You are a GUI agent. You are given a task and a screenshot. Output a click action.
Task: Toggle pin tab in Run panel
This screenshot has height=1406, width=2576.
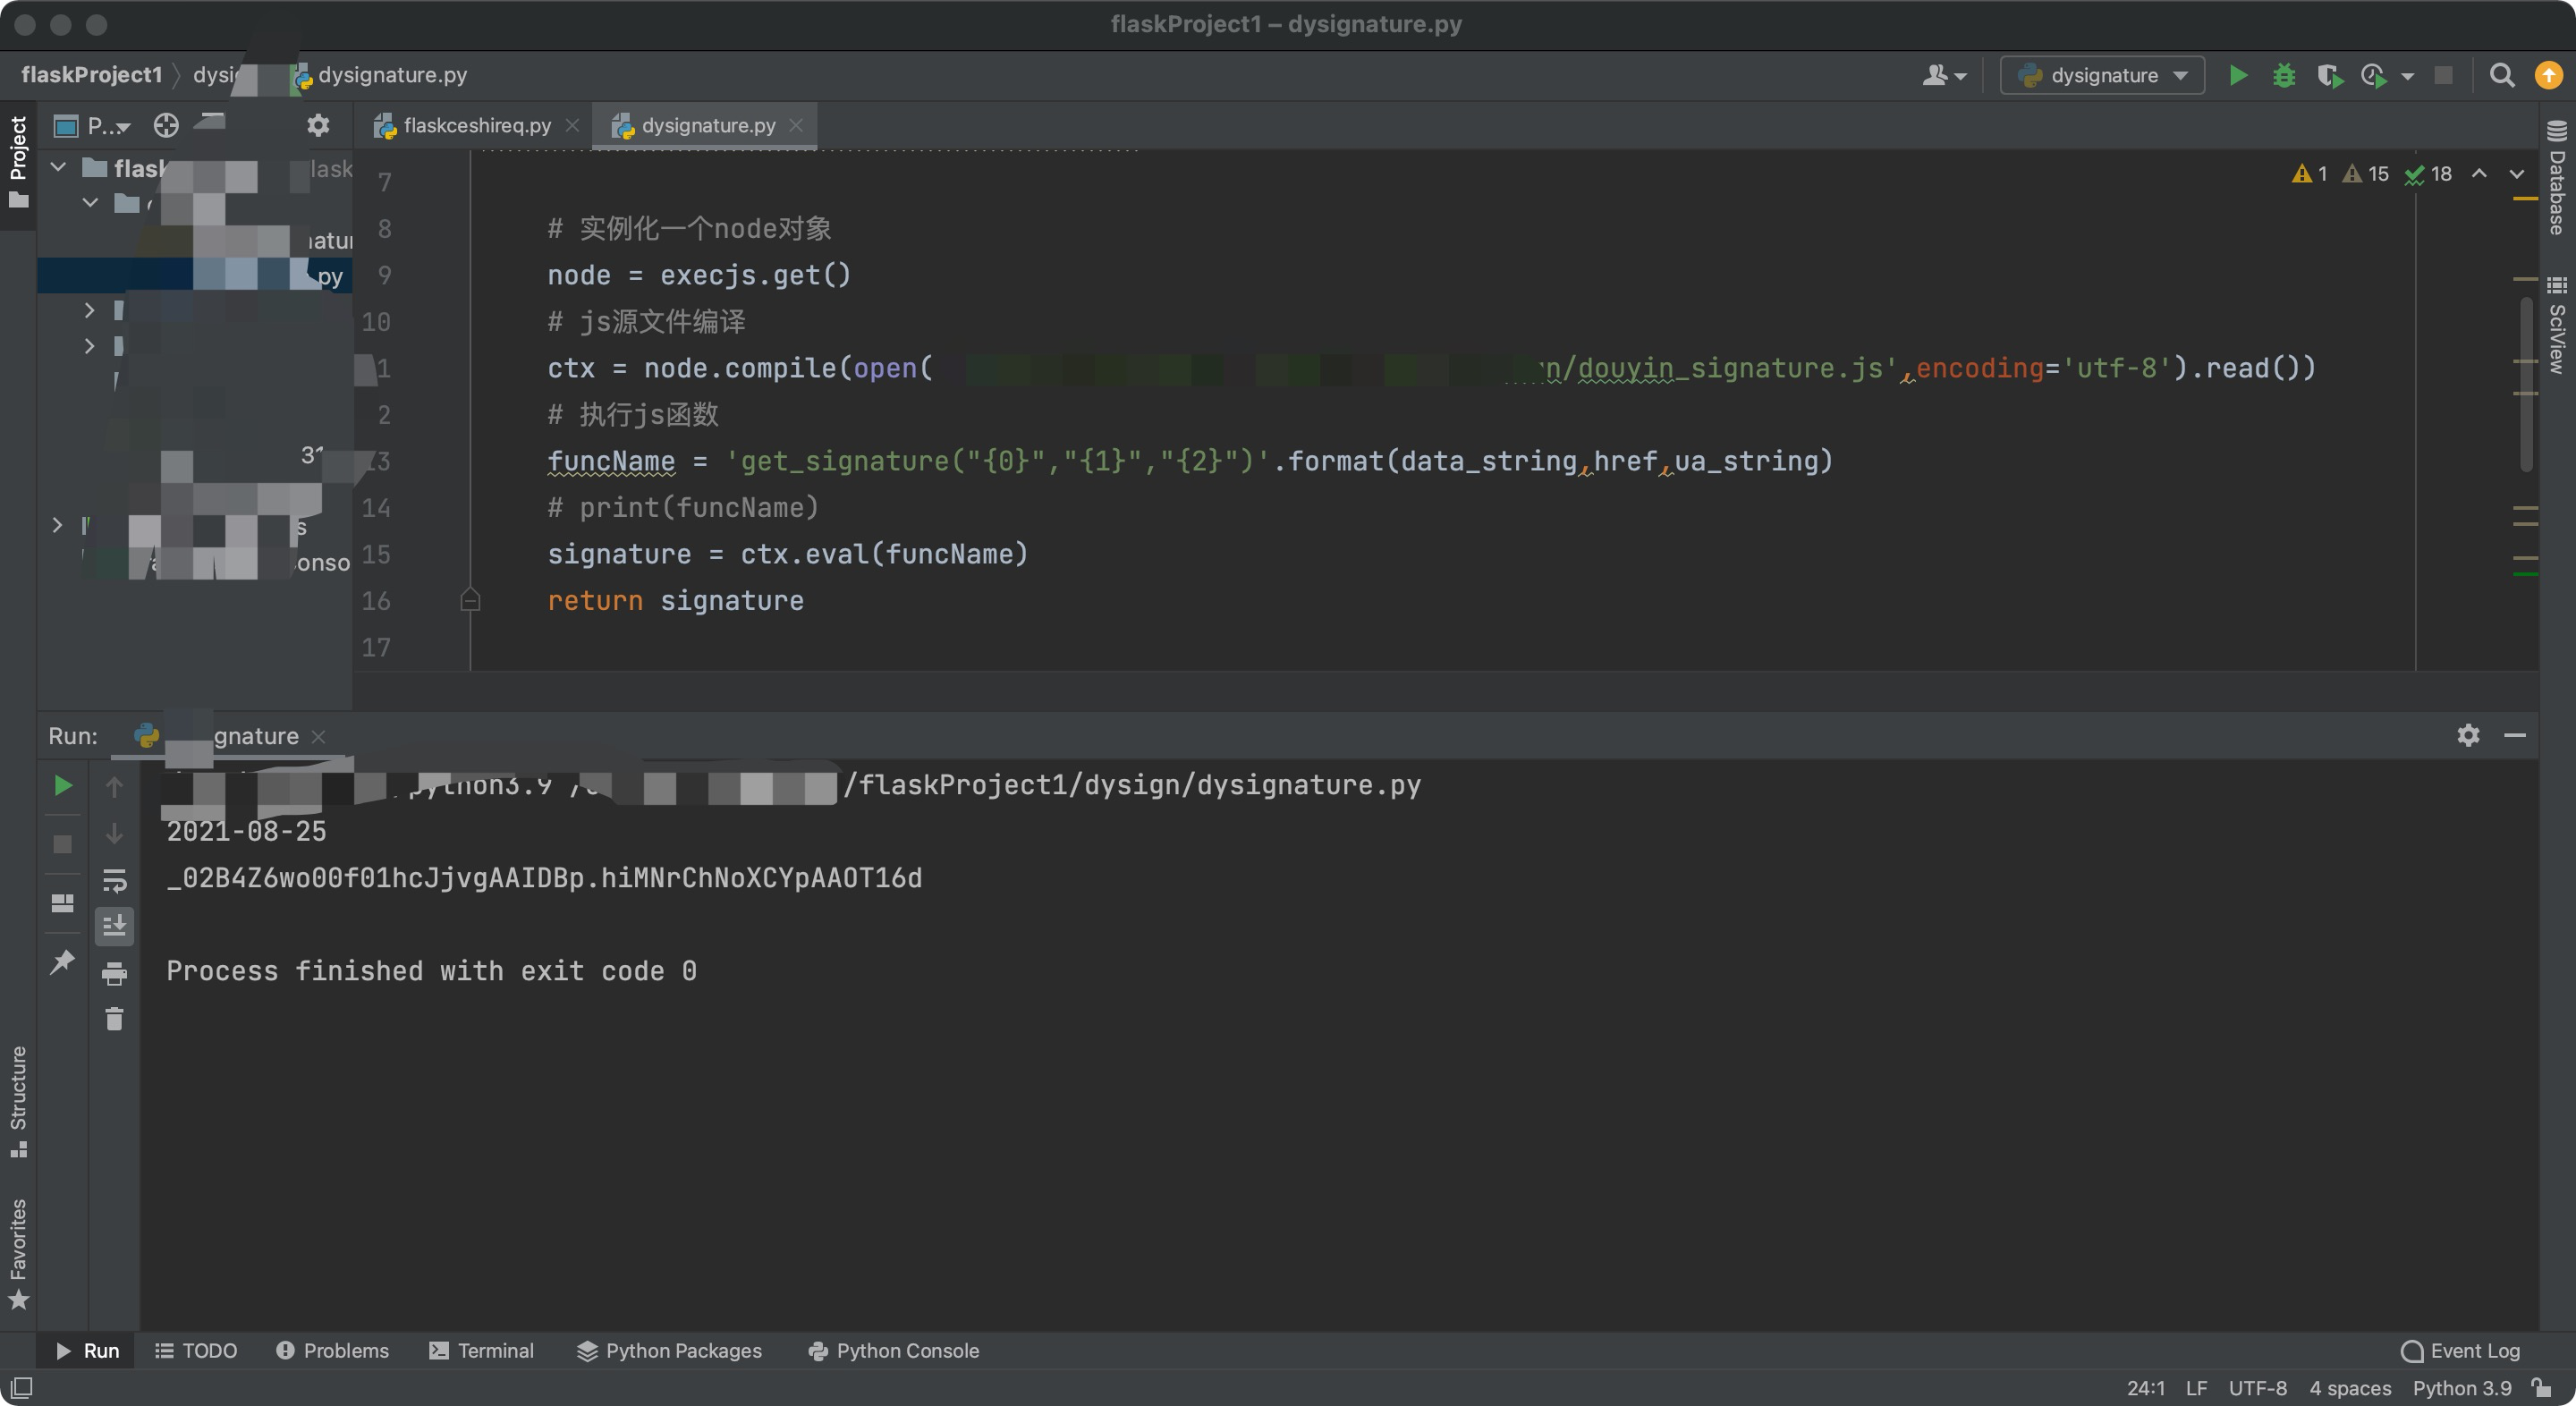tap(62, 962)
